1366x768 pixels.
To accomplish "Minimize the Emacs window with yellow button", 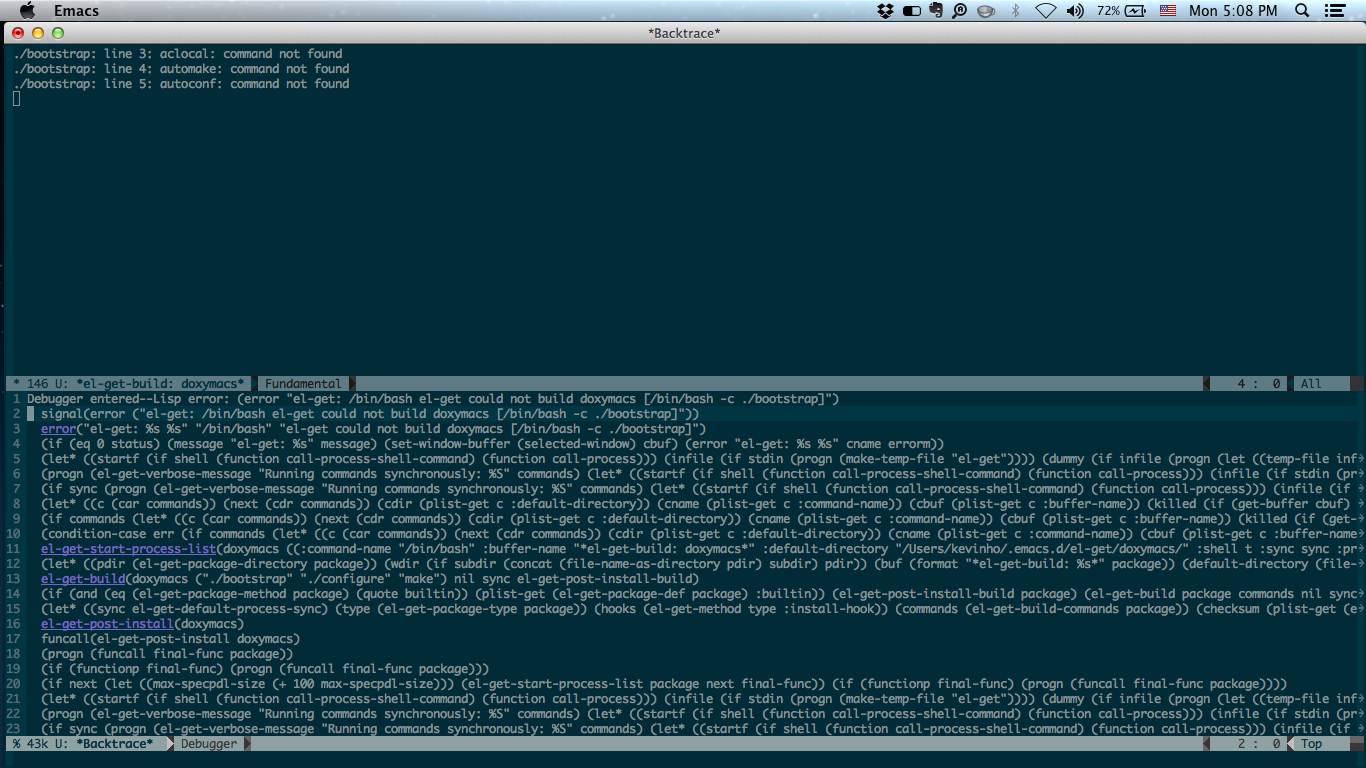I will point(39,32).
